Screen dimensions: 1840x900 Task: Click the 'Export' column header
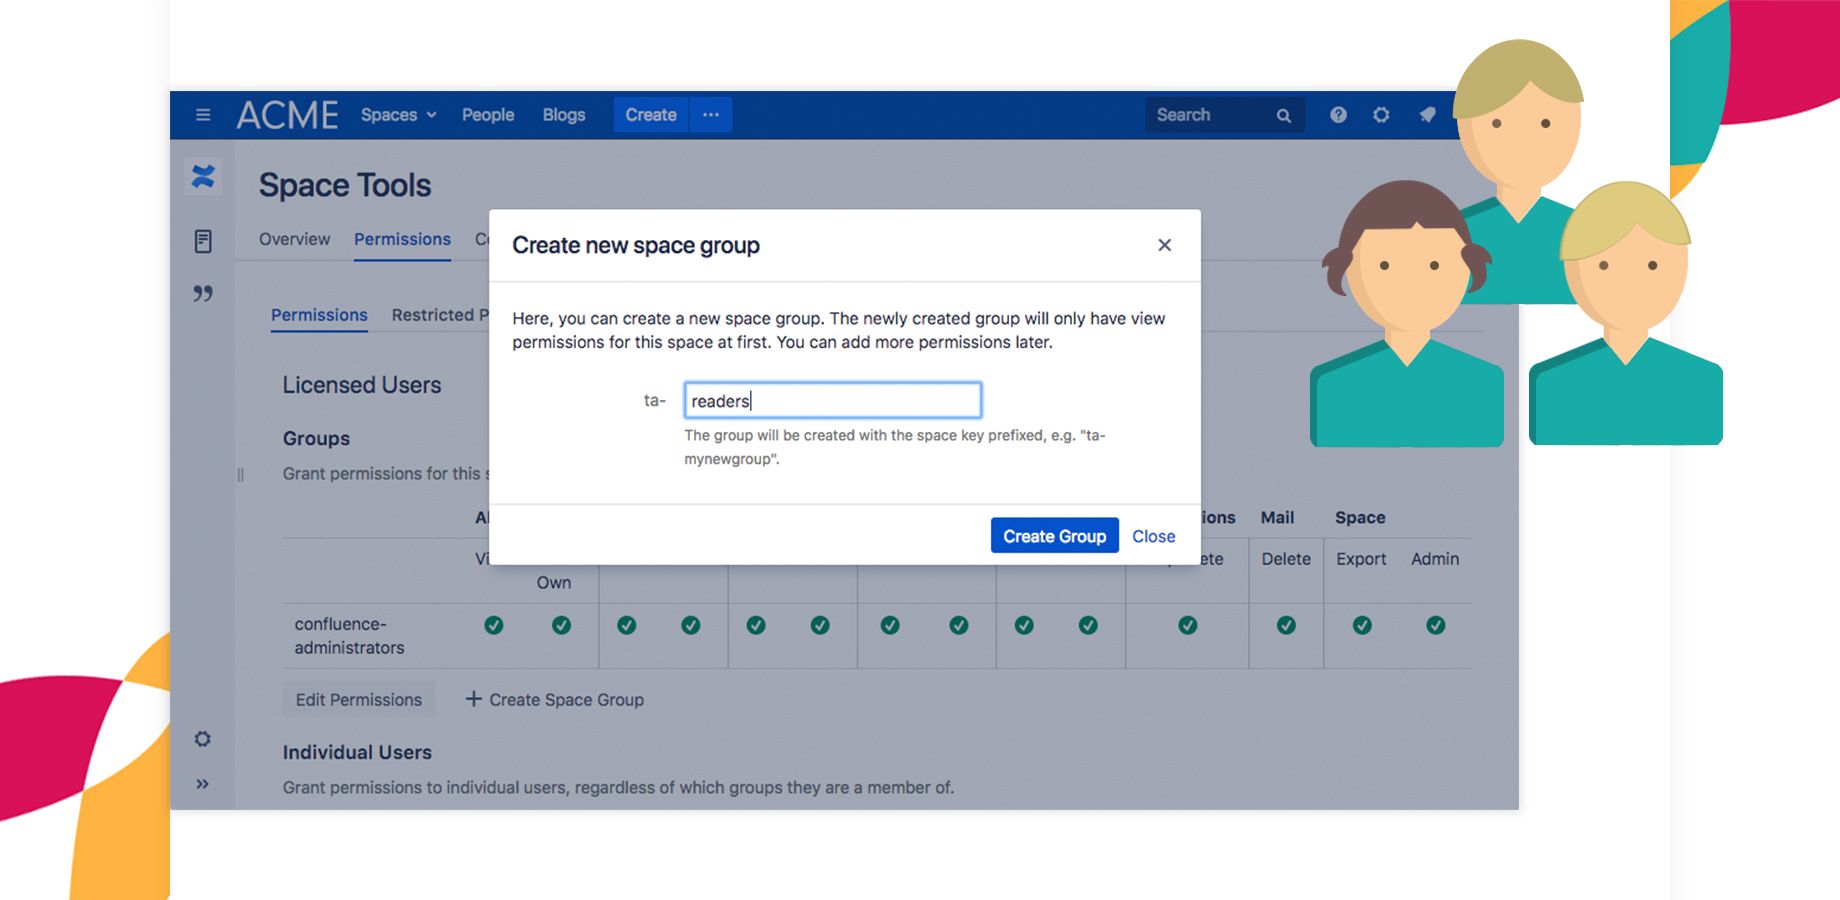point(1361,559)
